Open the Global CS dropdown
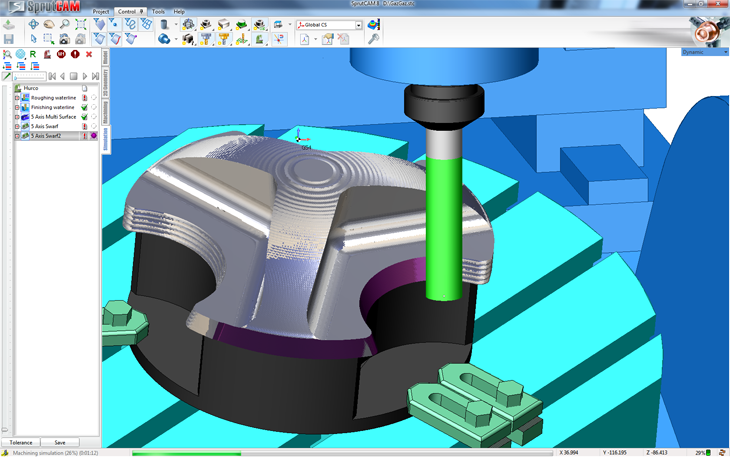The width and height of the screenshot is (730, 457). [358, 25]
